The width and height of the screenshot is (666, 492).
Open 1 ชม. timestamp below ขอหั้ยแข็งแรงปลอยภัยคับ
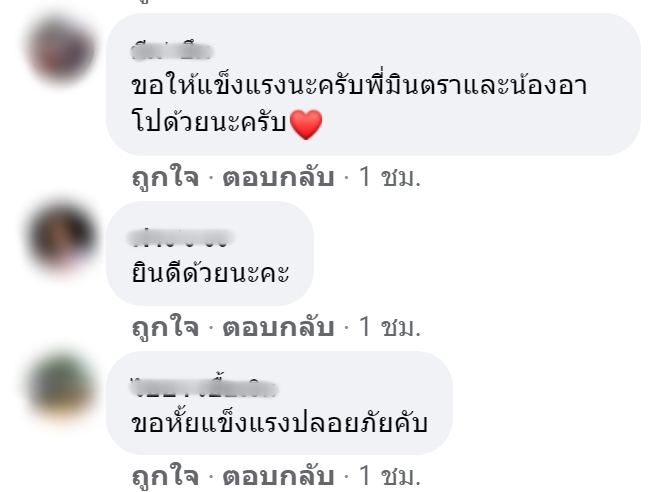390,476
